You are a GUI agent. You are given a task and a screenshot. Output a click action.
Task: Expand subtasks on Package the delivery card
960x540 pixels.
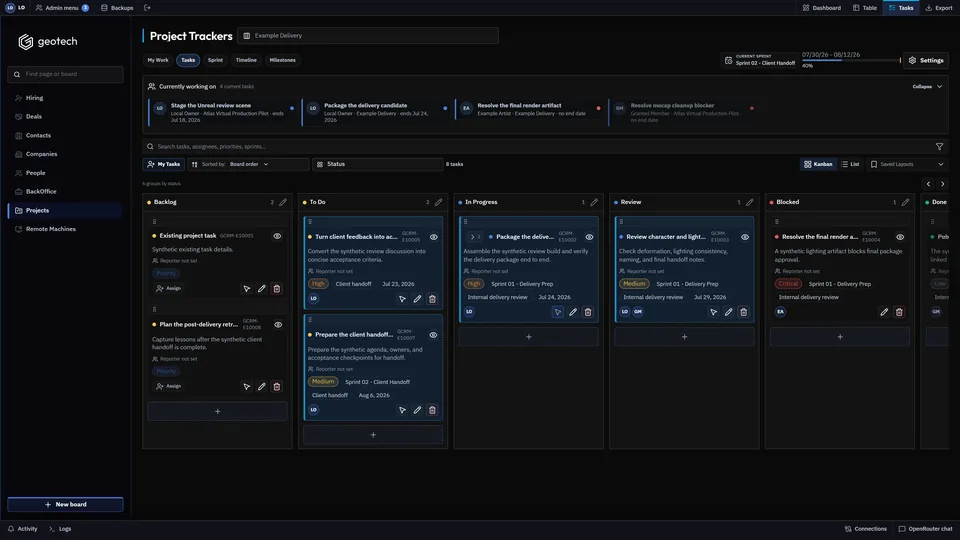(x=474, y=237)
